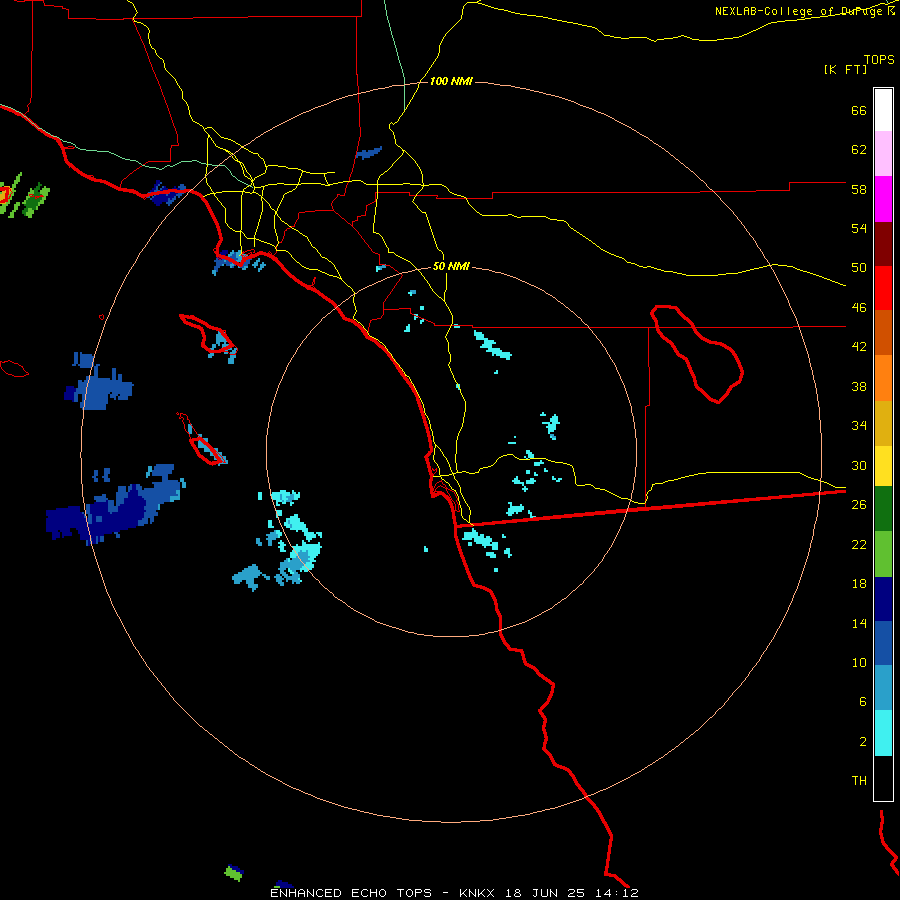Select the 42 legend value

[859, 346]
